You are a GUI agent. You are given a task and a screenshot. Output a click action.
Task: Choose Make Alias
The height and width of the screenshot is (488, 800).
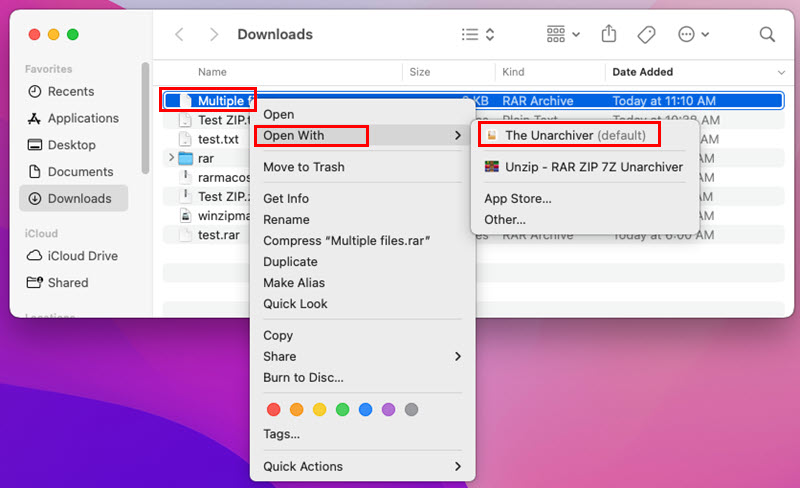(294, 282)
